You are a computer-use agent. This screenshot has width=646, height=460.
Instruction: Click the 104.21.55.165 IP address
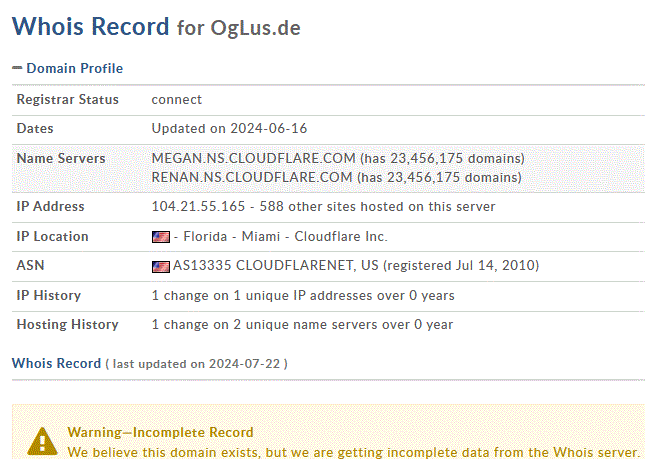[x=198, y=206]
